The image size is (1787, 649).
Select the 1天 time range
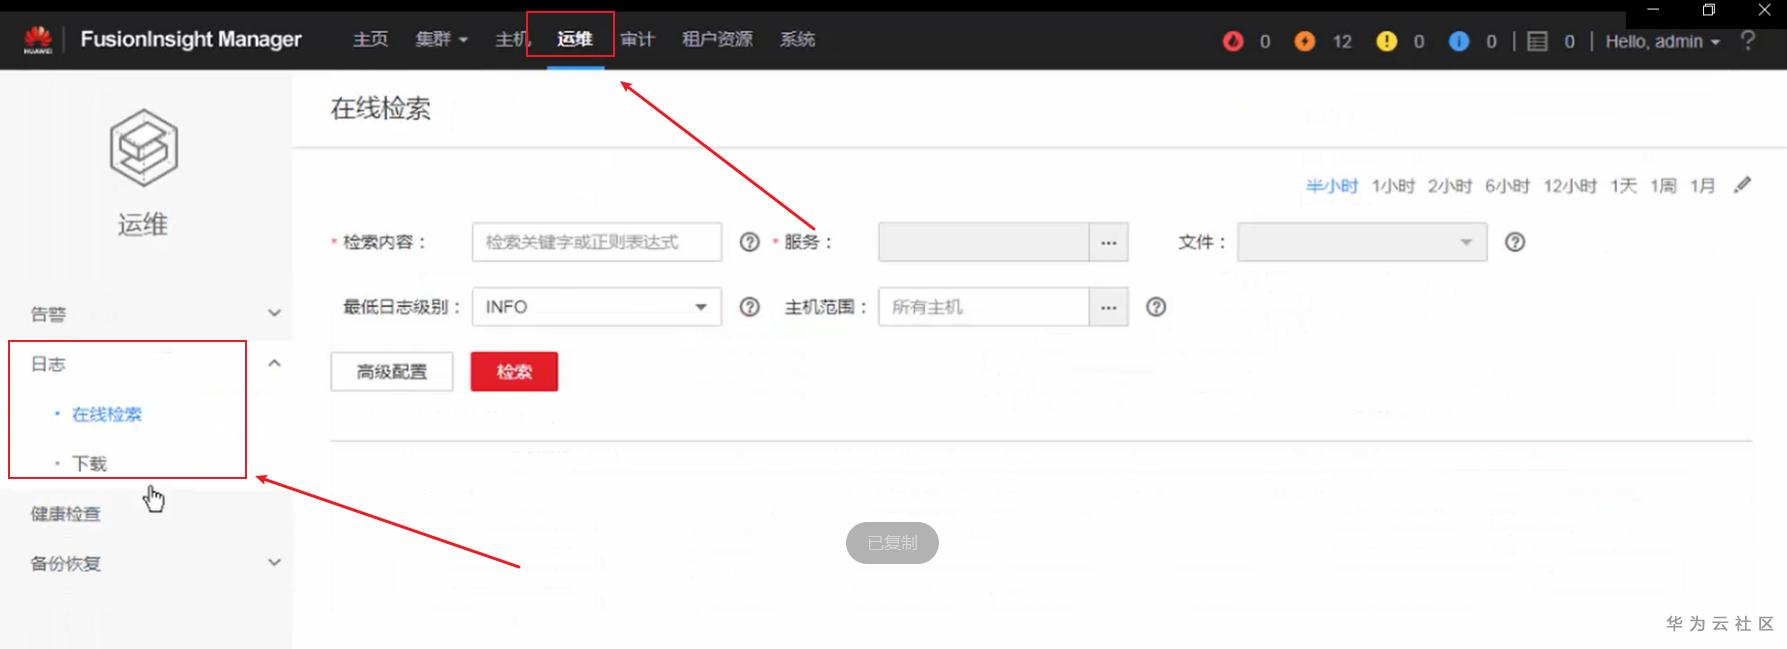point(1624,186)
